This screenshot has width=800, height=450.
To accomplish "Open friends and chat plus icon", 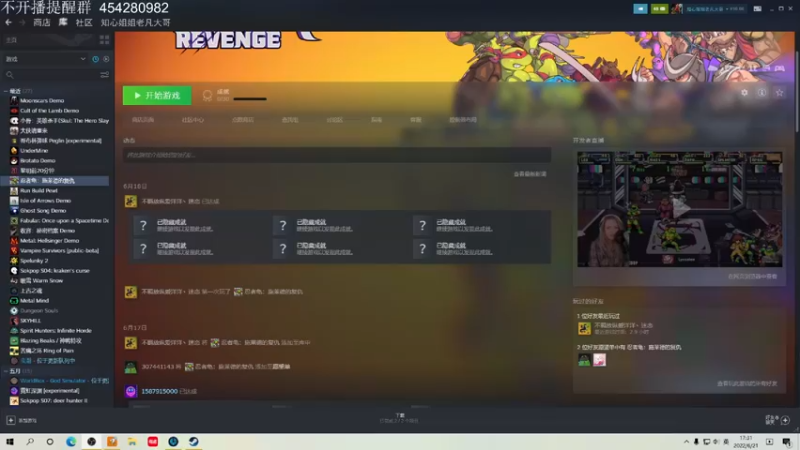I will tap(785, 420).
